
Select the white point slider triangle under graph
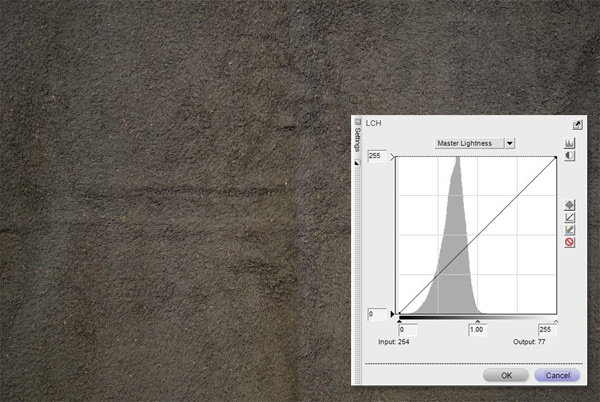coord(556,321)
